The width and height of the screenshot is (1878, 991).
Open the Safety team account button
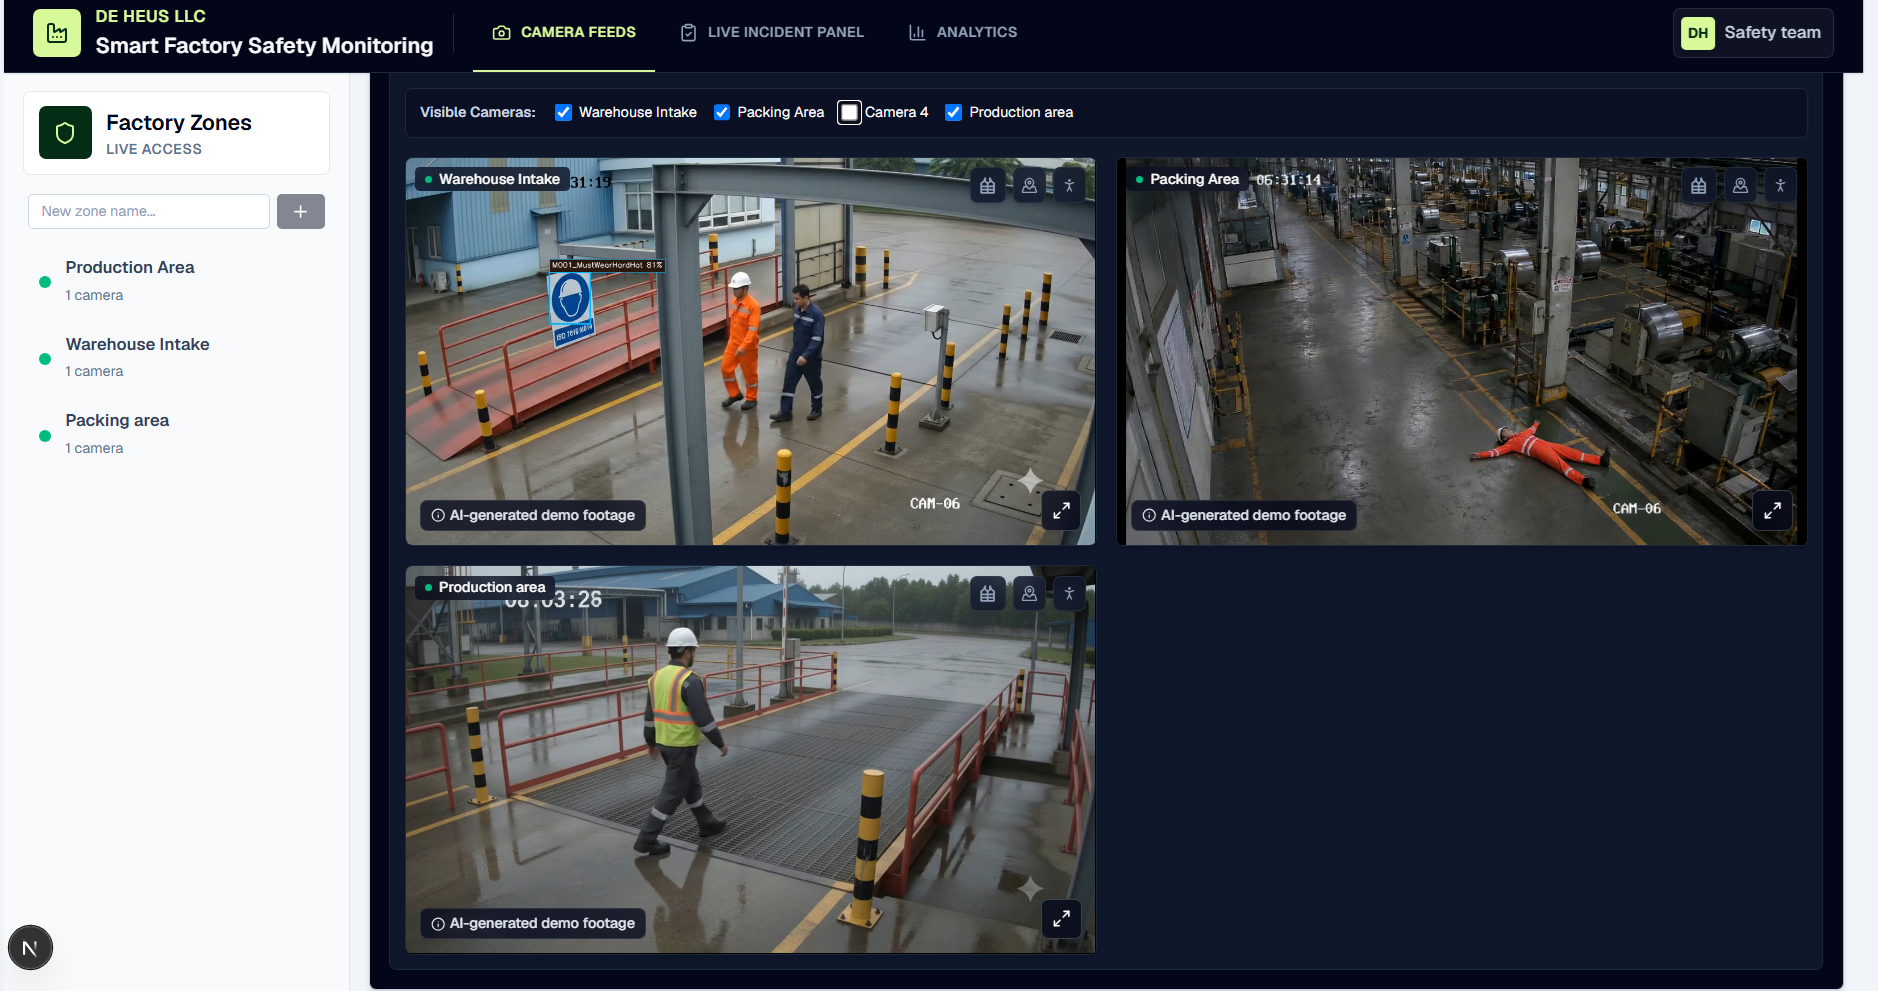pyautogui.click(x=1753, y=33)
